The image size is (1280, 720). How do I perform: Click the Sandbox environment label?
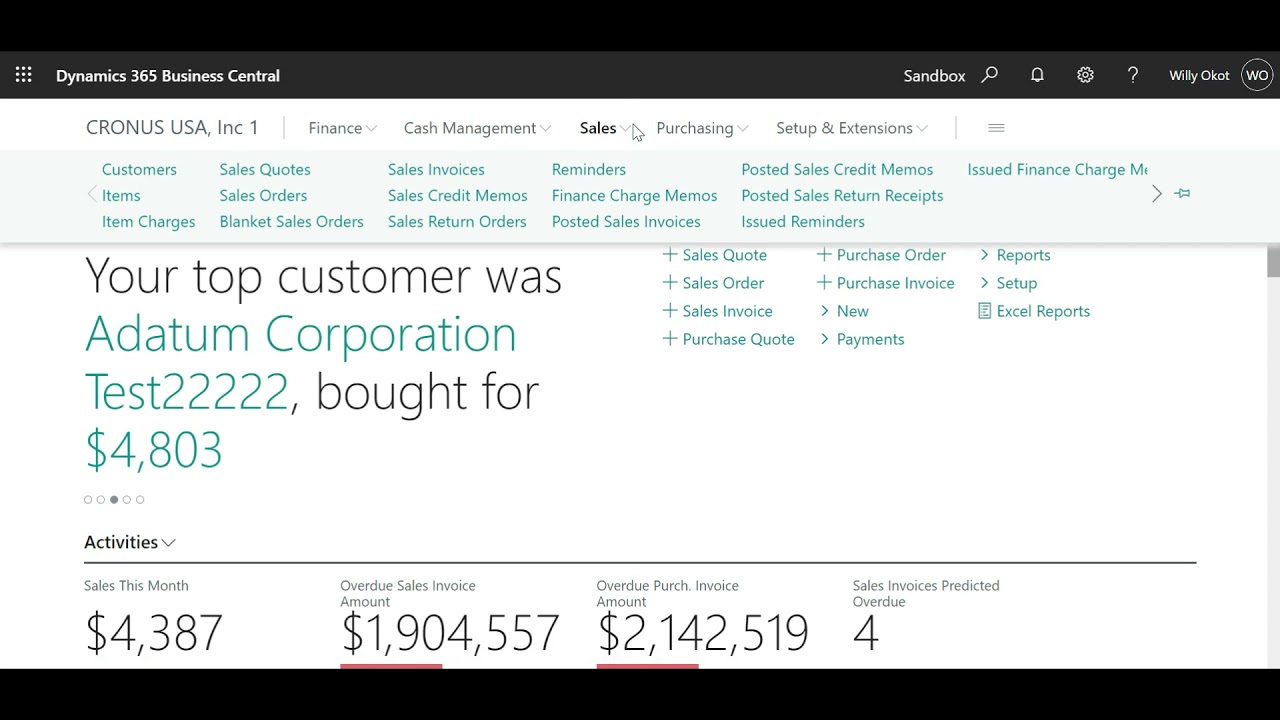click(x=934, y=75)
